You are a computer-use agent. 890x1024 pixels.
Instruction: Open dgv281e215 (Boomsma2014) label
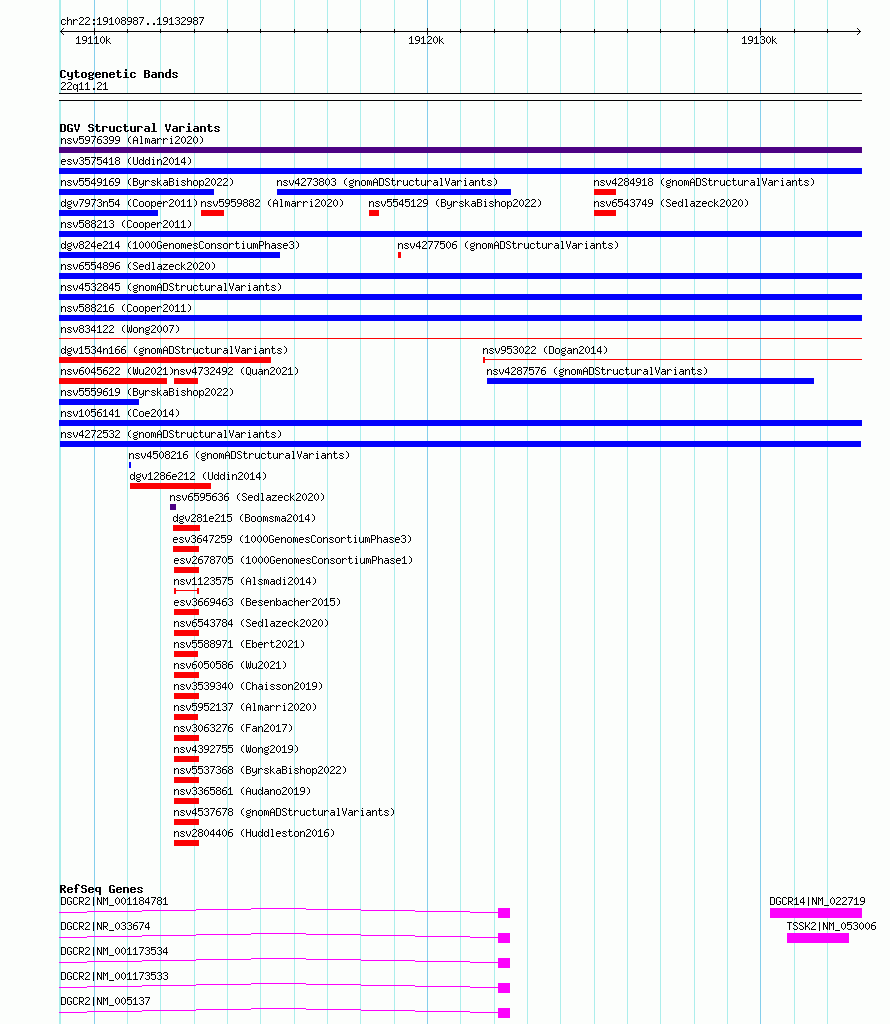click(x=244, y=518)
